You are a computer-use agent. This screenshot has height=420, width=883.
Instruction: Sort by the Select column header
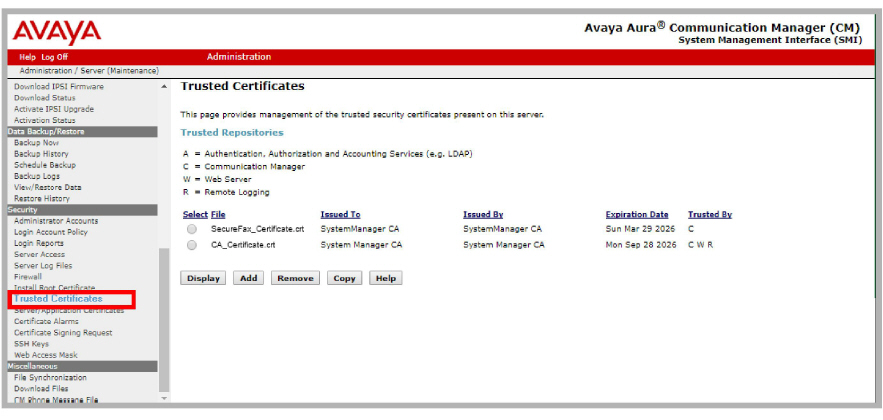(x=195, y=215)
